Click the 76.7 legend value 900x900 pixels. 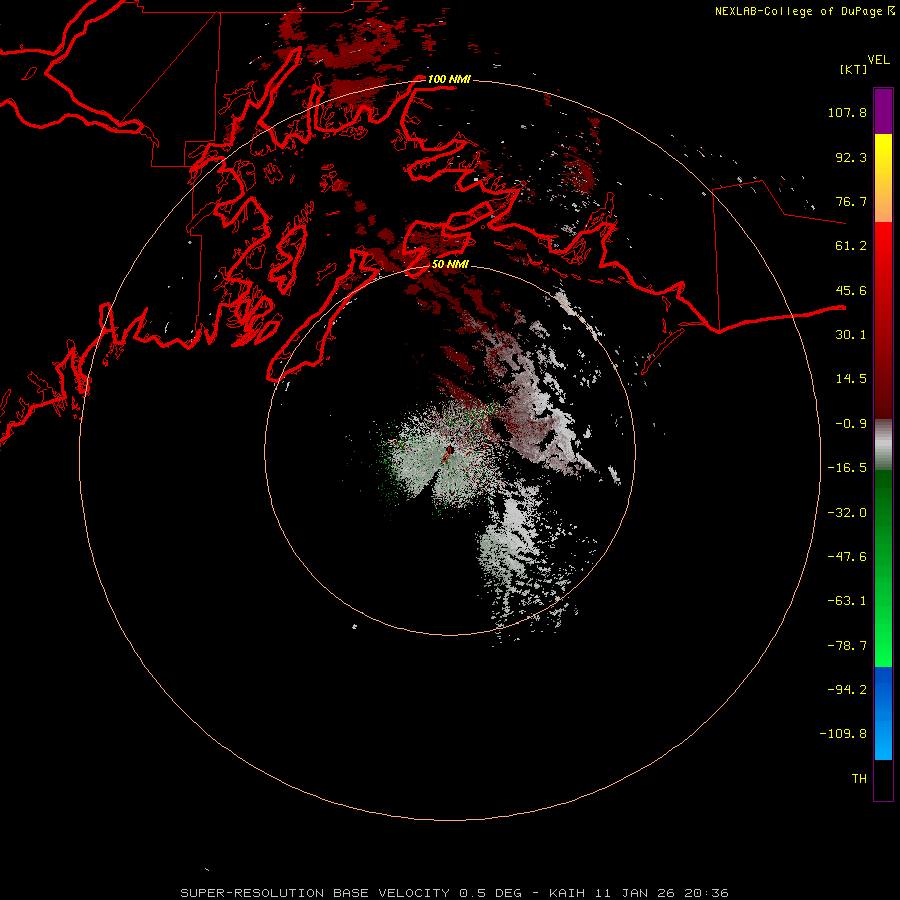click(851, 201)
